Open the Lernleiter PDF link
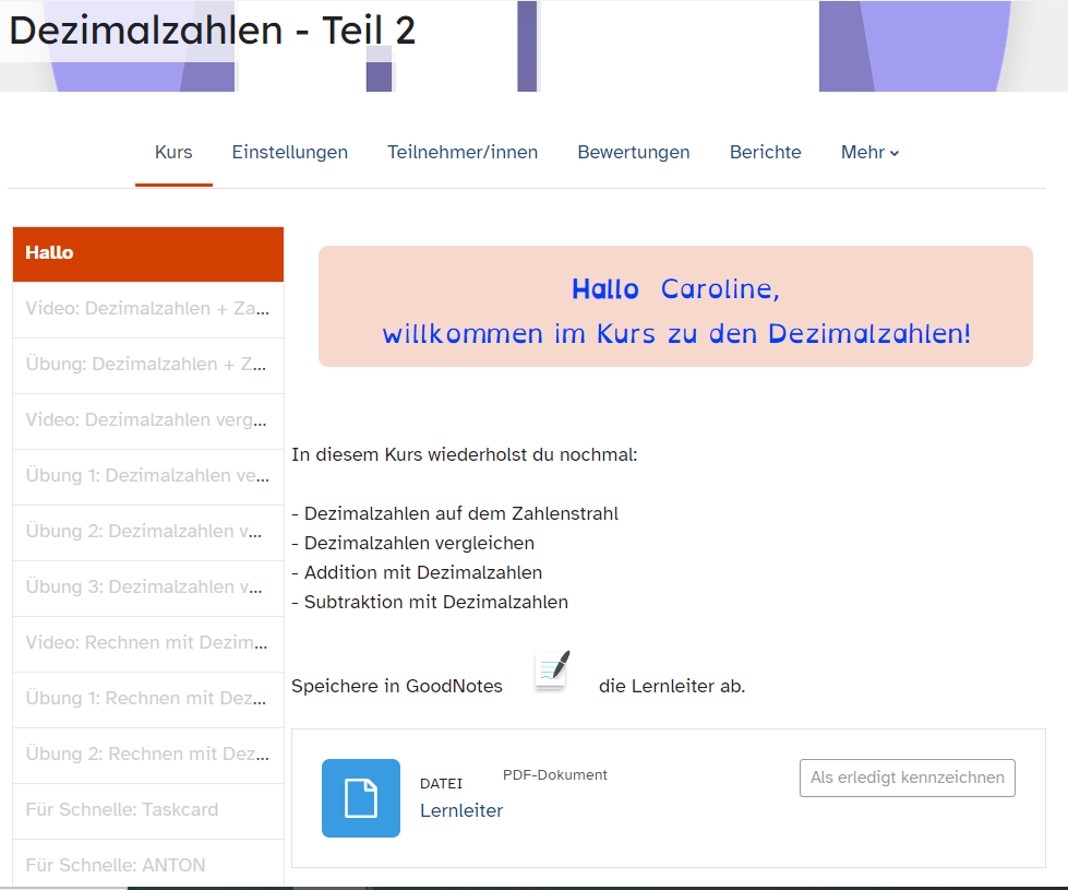Viewport: 1068px width, 890px height. tap(461, 811)
